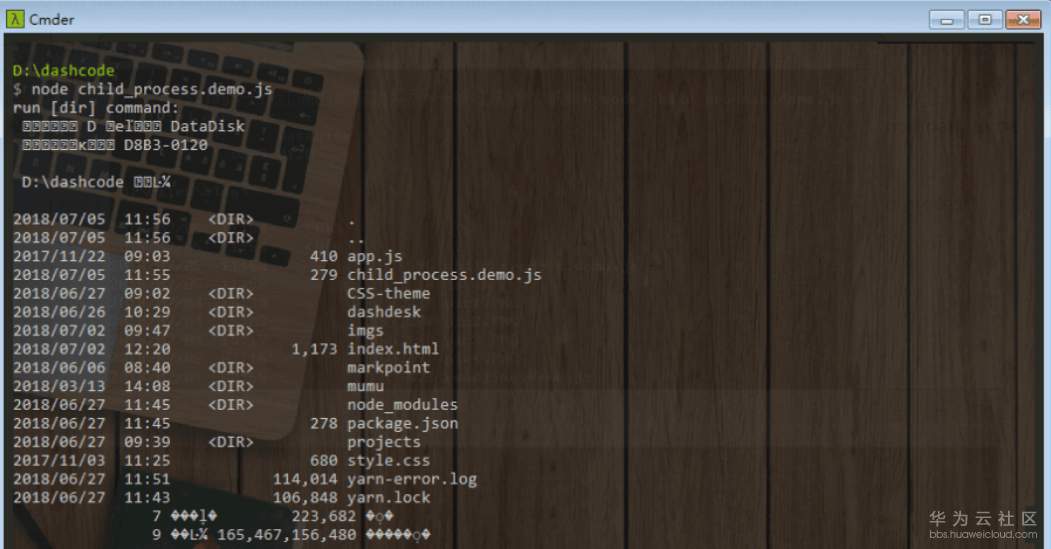Click the file size 680 of style.css

coord(324,461)
